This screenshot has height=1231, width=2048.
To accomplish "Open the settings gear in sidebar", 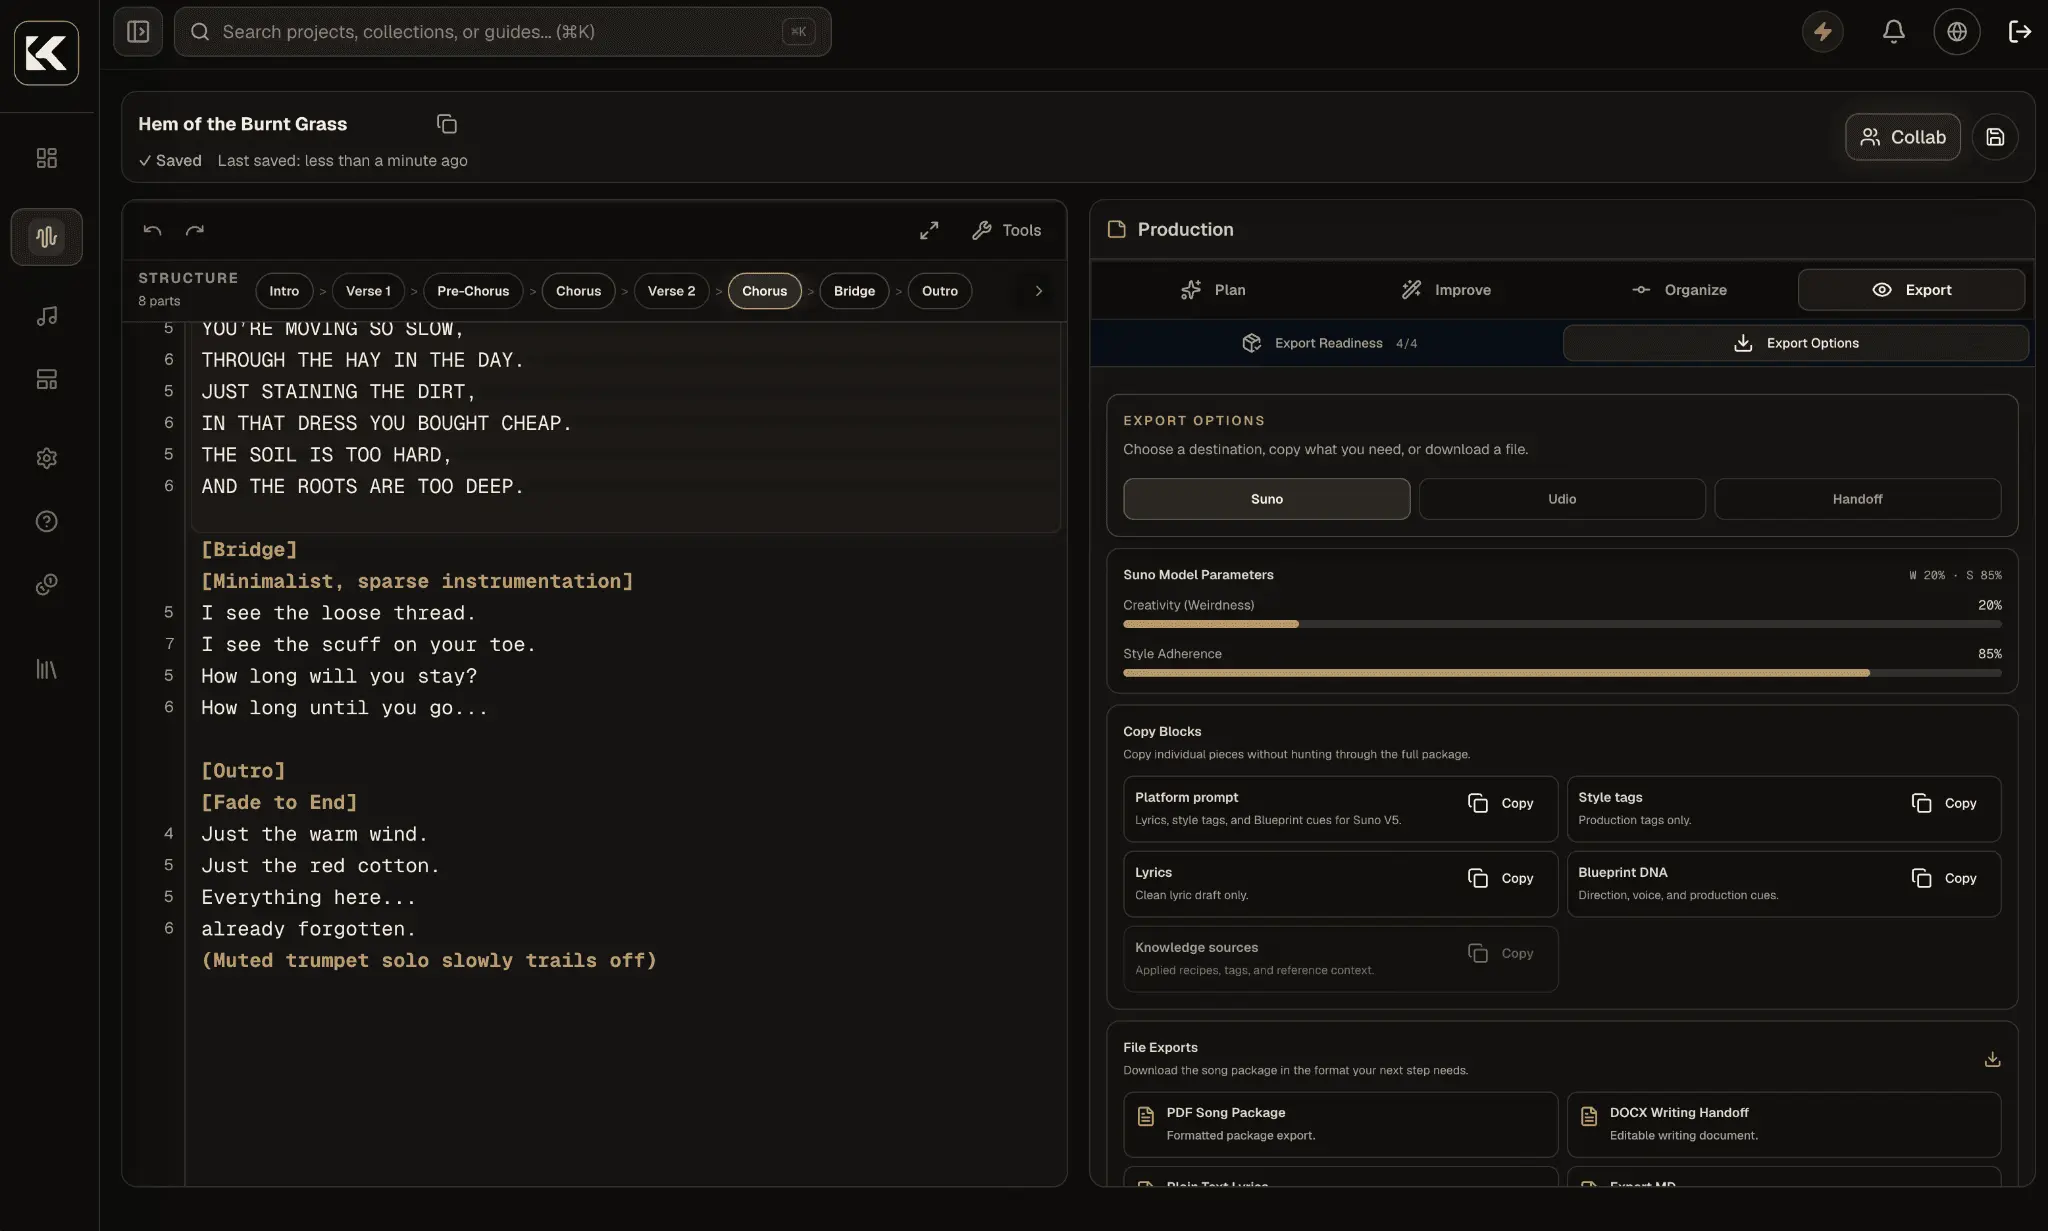I will tap(47, 458).
